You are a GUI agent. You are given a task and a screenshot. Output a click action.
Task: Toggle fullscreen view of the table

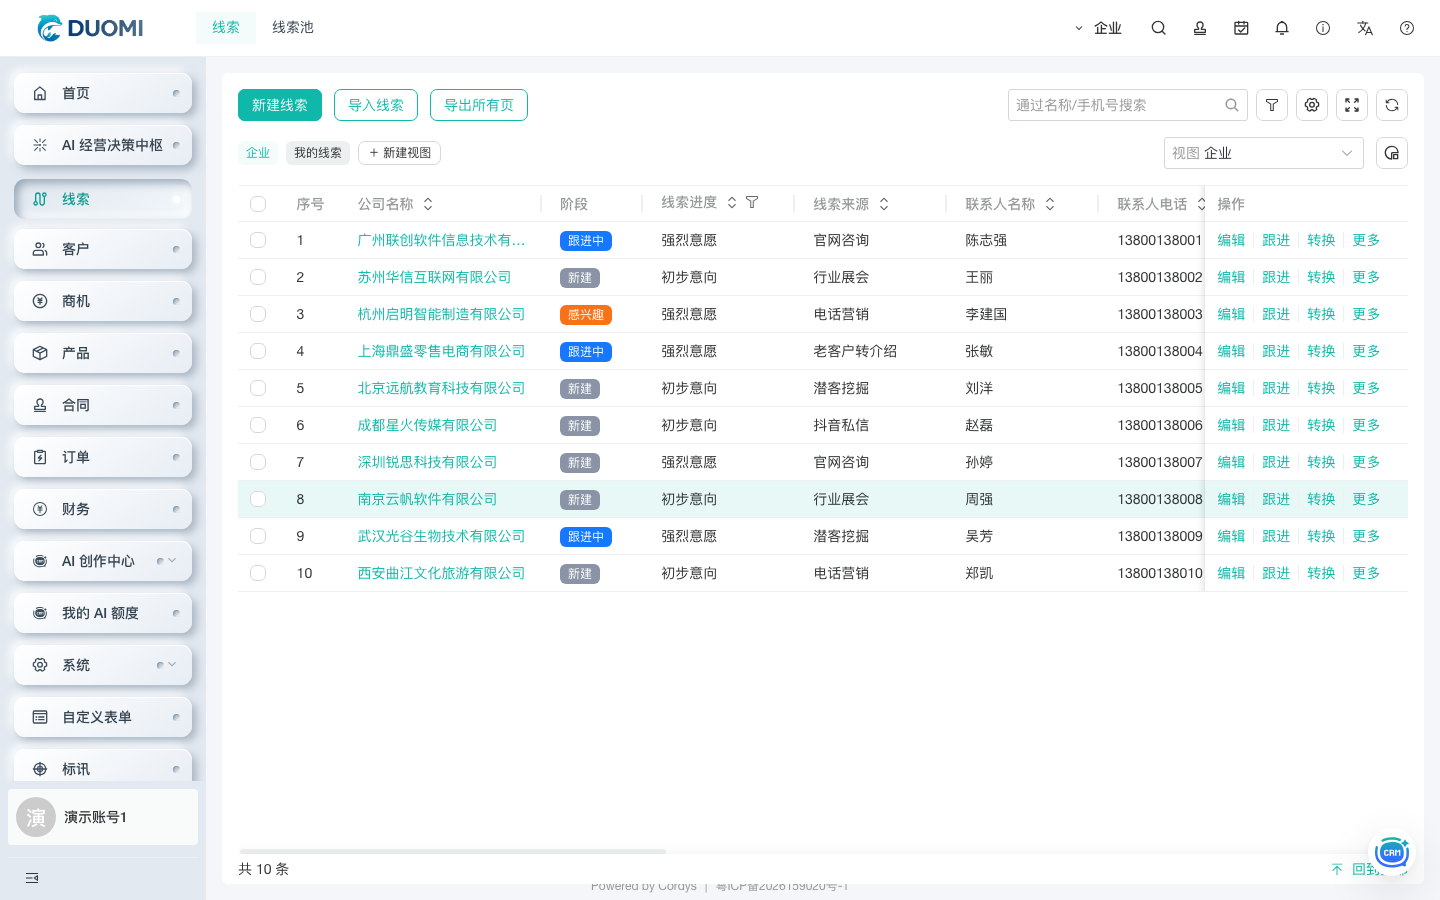[x=1352, y=105]
